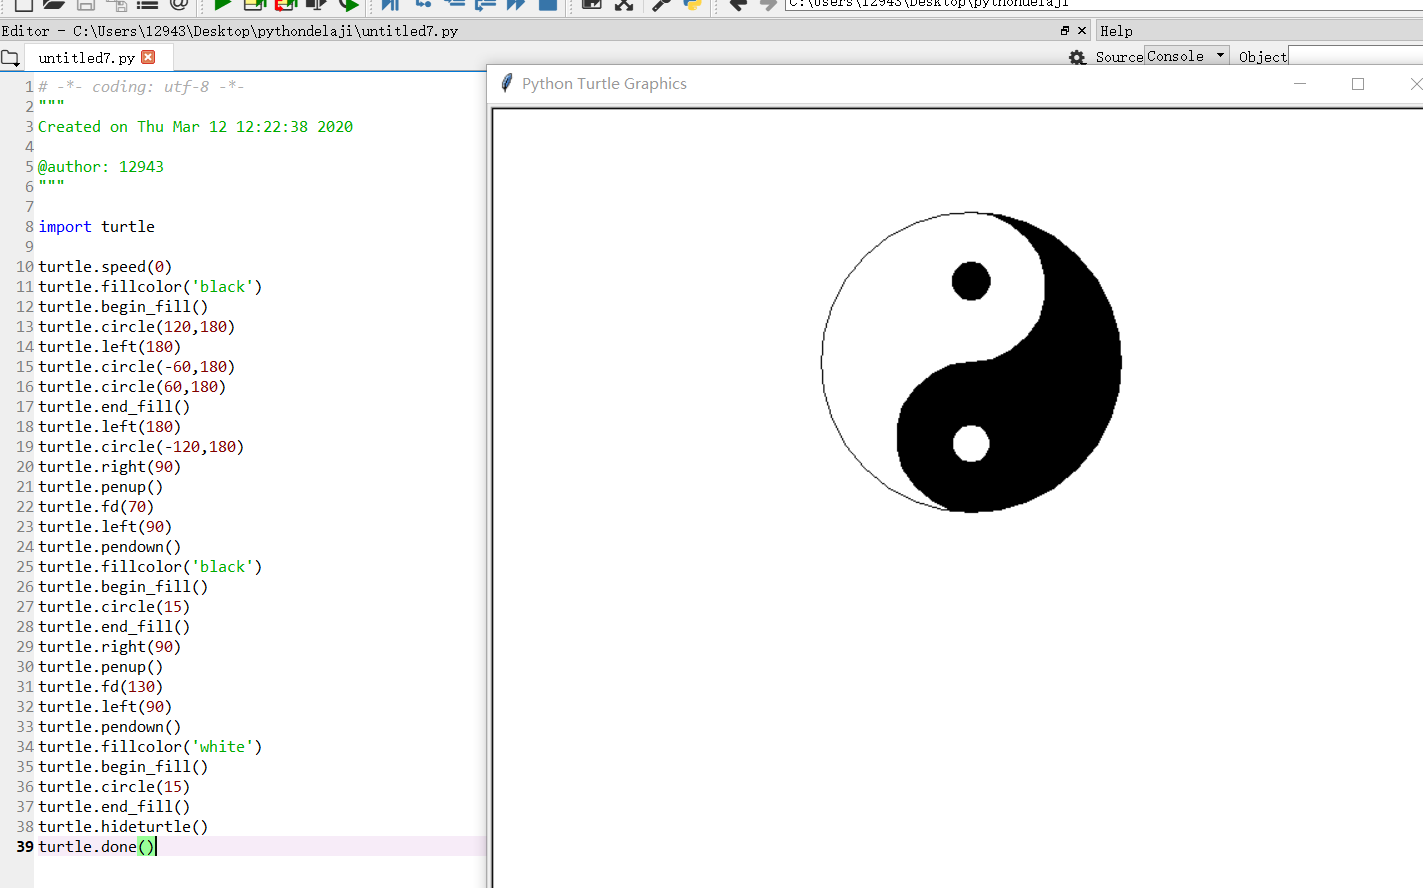This screenshot has height=888, width=1423.
Task: Maximize the current pane
Action: [592, 5]
